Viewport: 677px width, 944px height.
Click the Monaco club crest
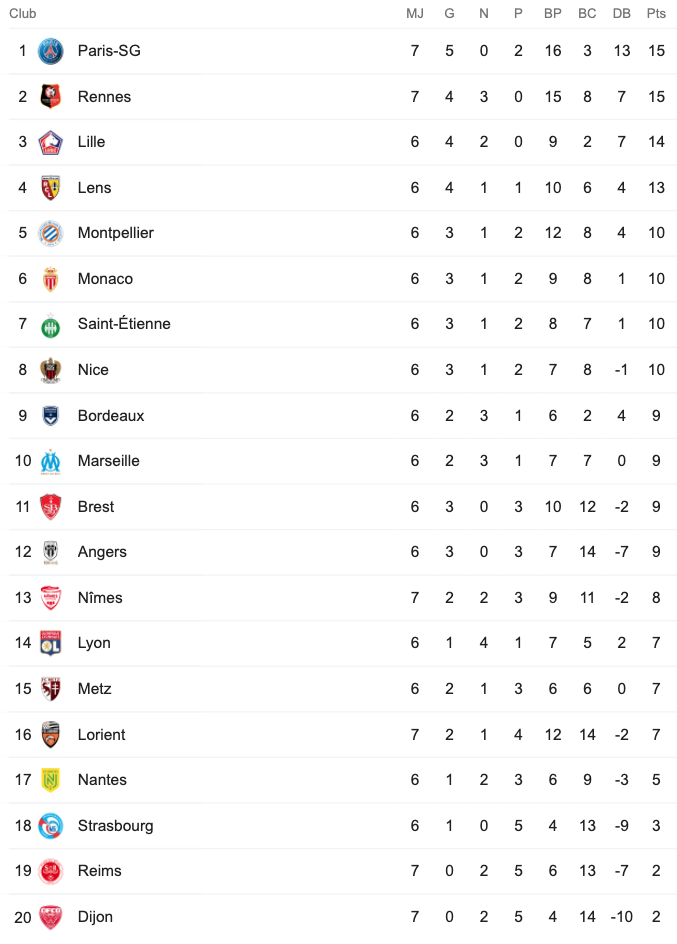click(51, 279)
